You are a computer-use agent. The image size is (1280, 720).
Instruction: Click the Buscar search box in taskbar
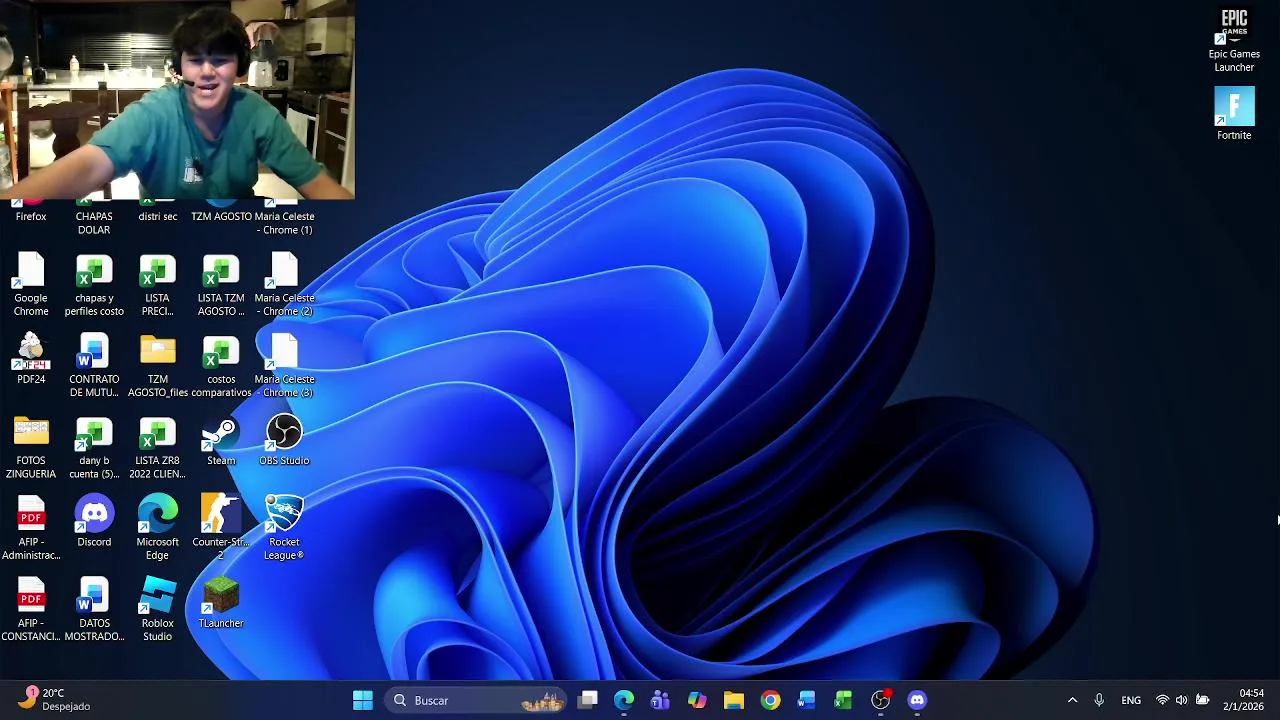(477, 700)
